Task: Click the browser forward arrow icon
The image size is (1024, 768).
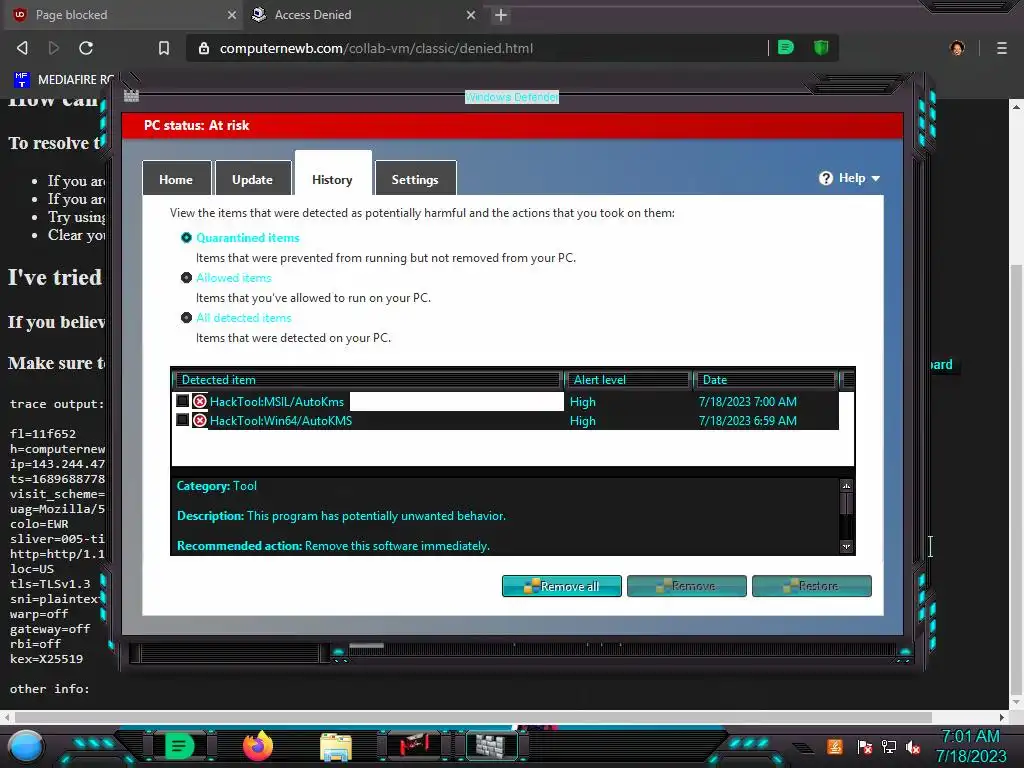Action: pos(54,48)
